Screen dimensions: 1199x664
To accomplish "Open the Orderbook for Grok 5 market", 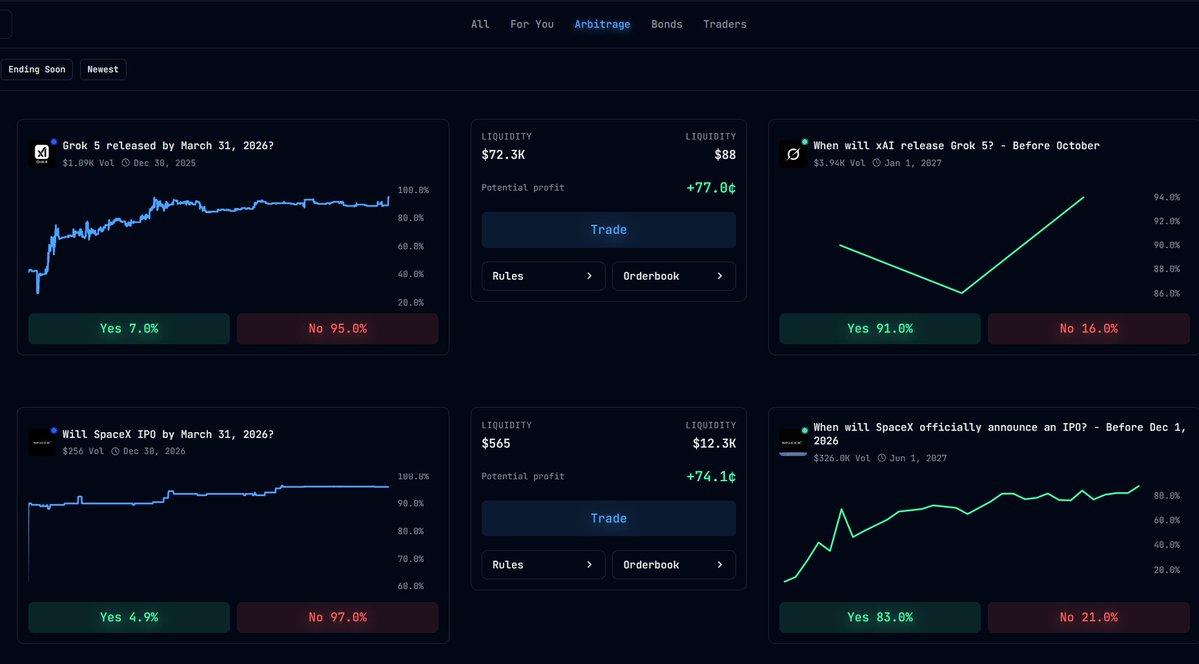I will click(x=673, y=275).
